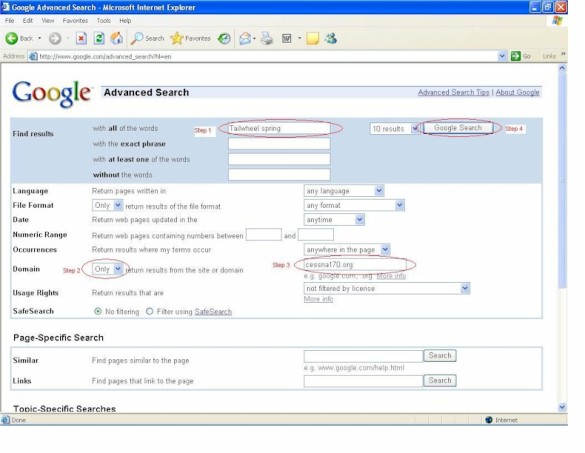Select the No filtering radio button

[x=98, y=311]
